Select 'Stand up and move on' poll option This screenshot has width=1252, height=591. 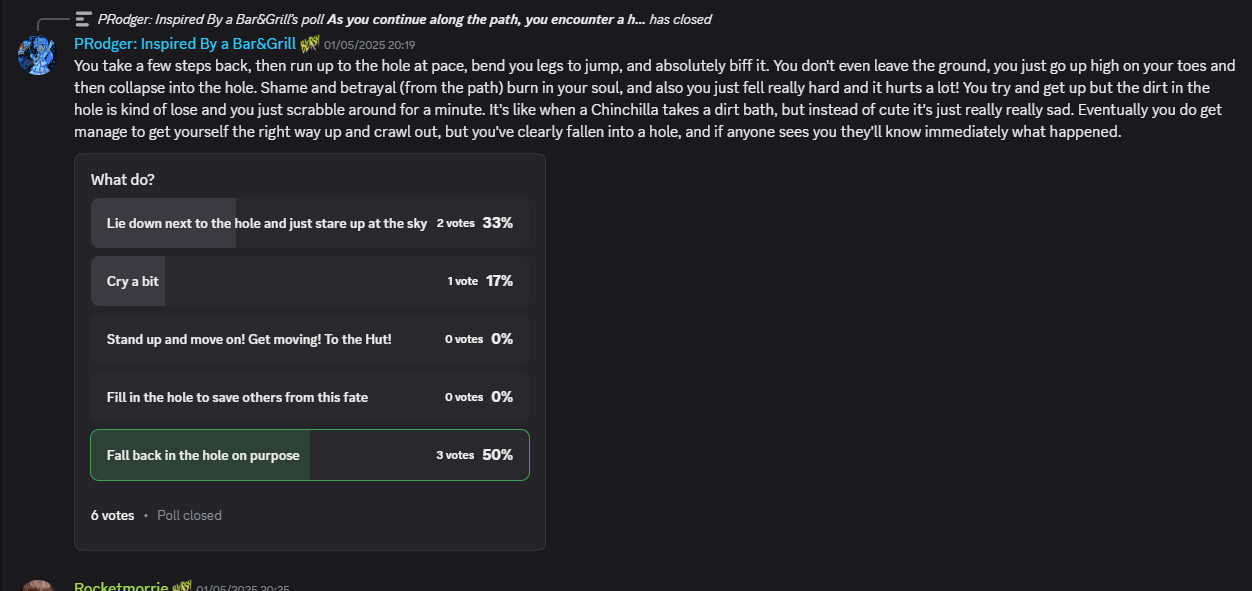pos(310,339)
